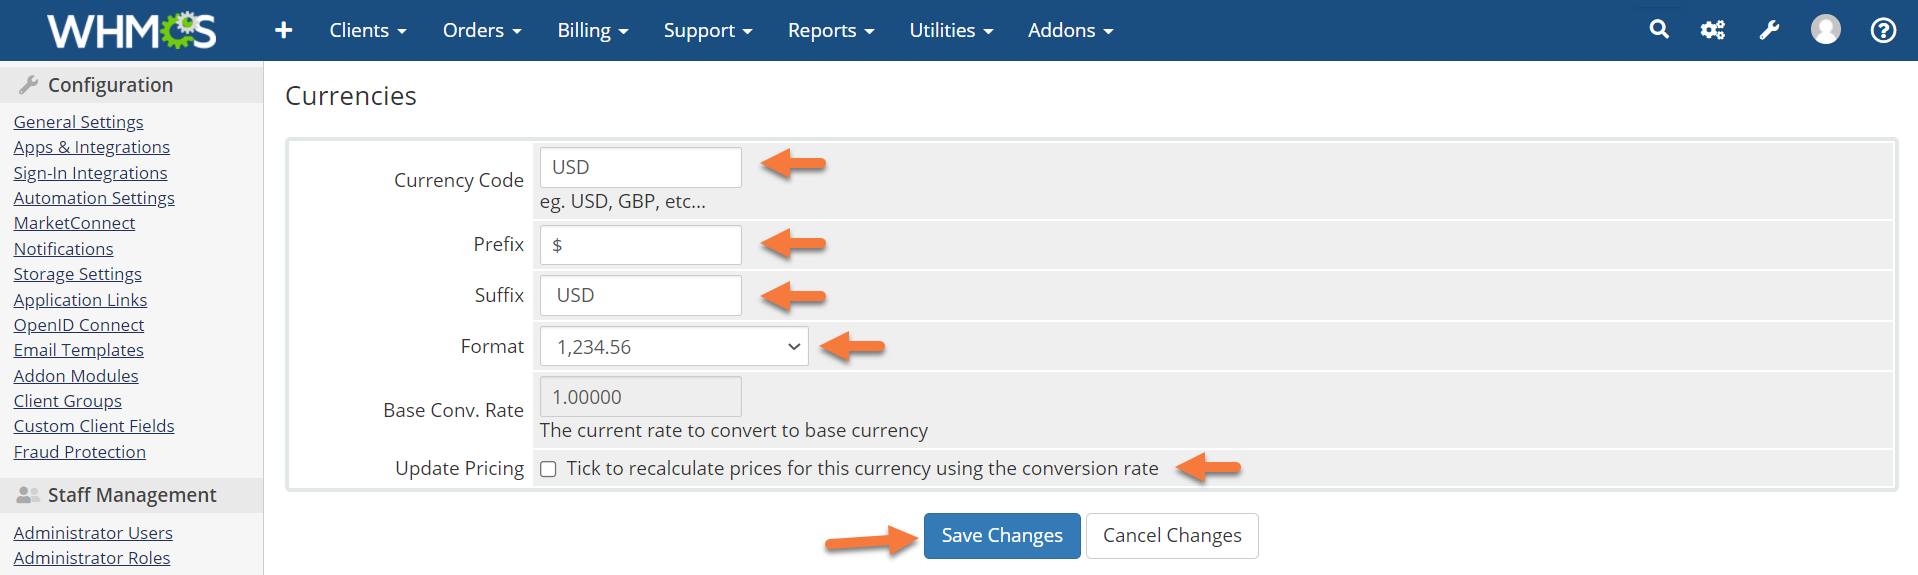Focus the Prefix input field
Image resolution: width=1918 pixels, height=575 pixels.
[640, 245]
